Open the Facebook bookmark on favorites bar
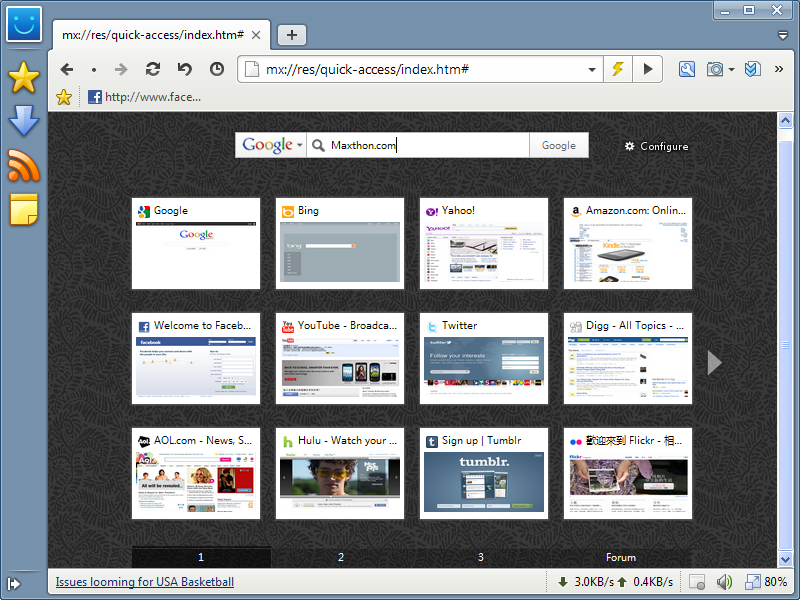 pos(145,97)
